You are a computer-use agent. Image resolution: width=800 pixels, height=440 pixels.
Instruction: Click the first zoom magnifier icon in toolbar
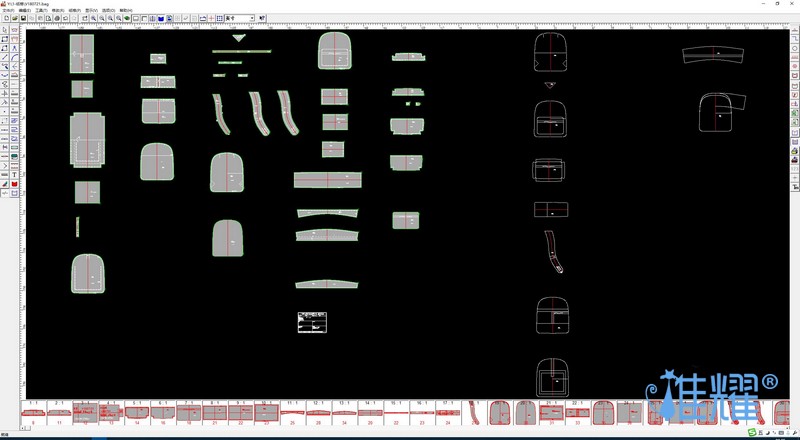pos(94,18)
